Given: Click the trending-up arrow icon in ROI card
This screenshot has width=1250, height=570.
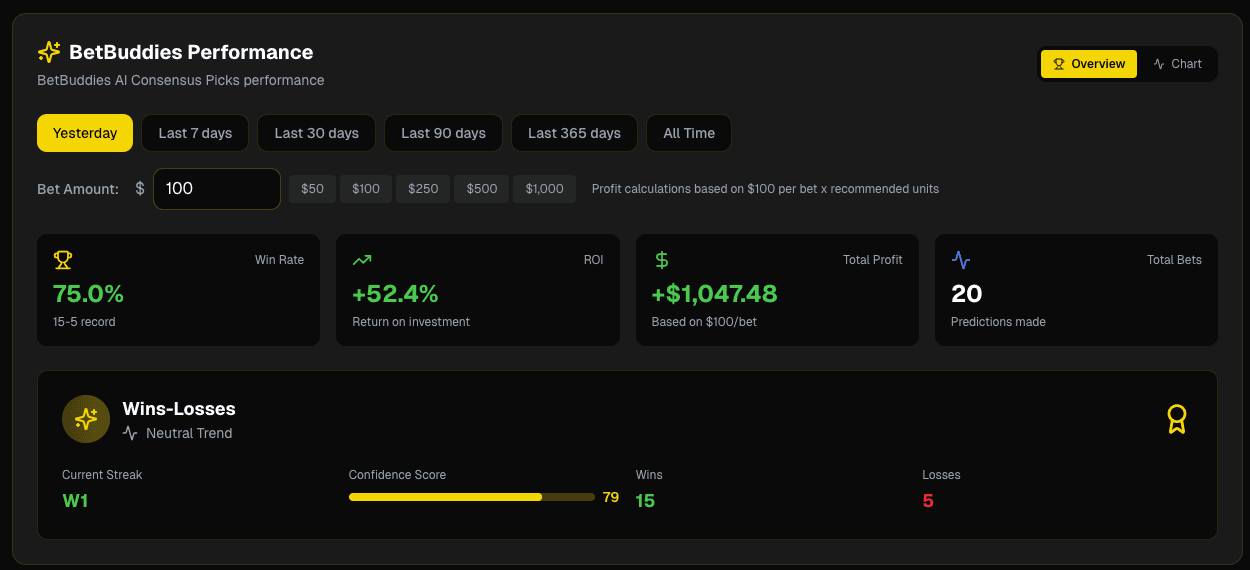Looking at the screenshot, I should pos(362,260).
